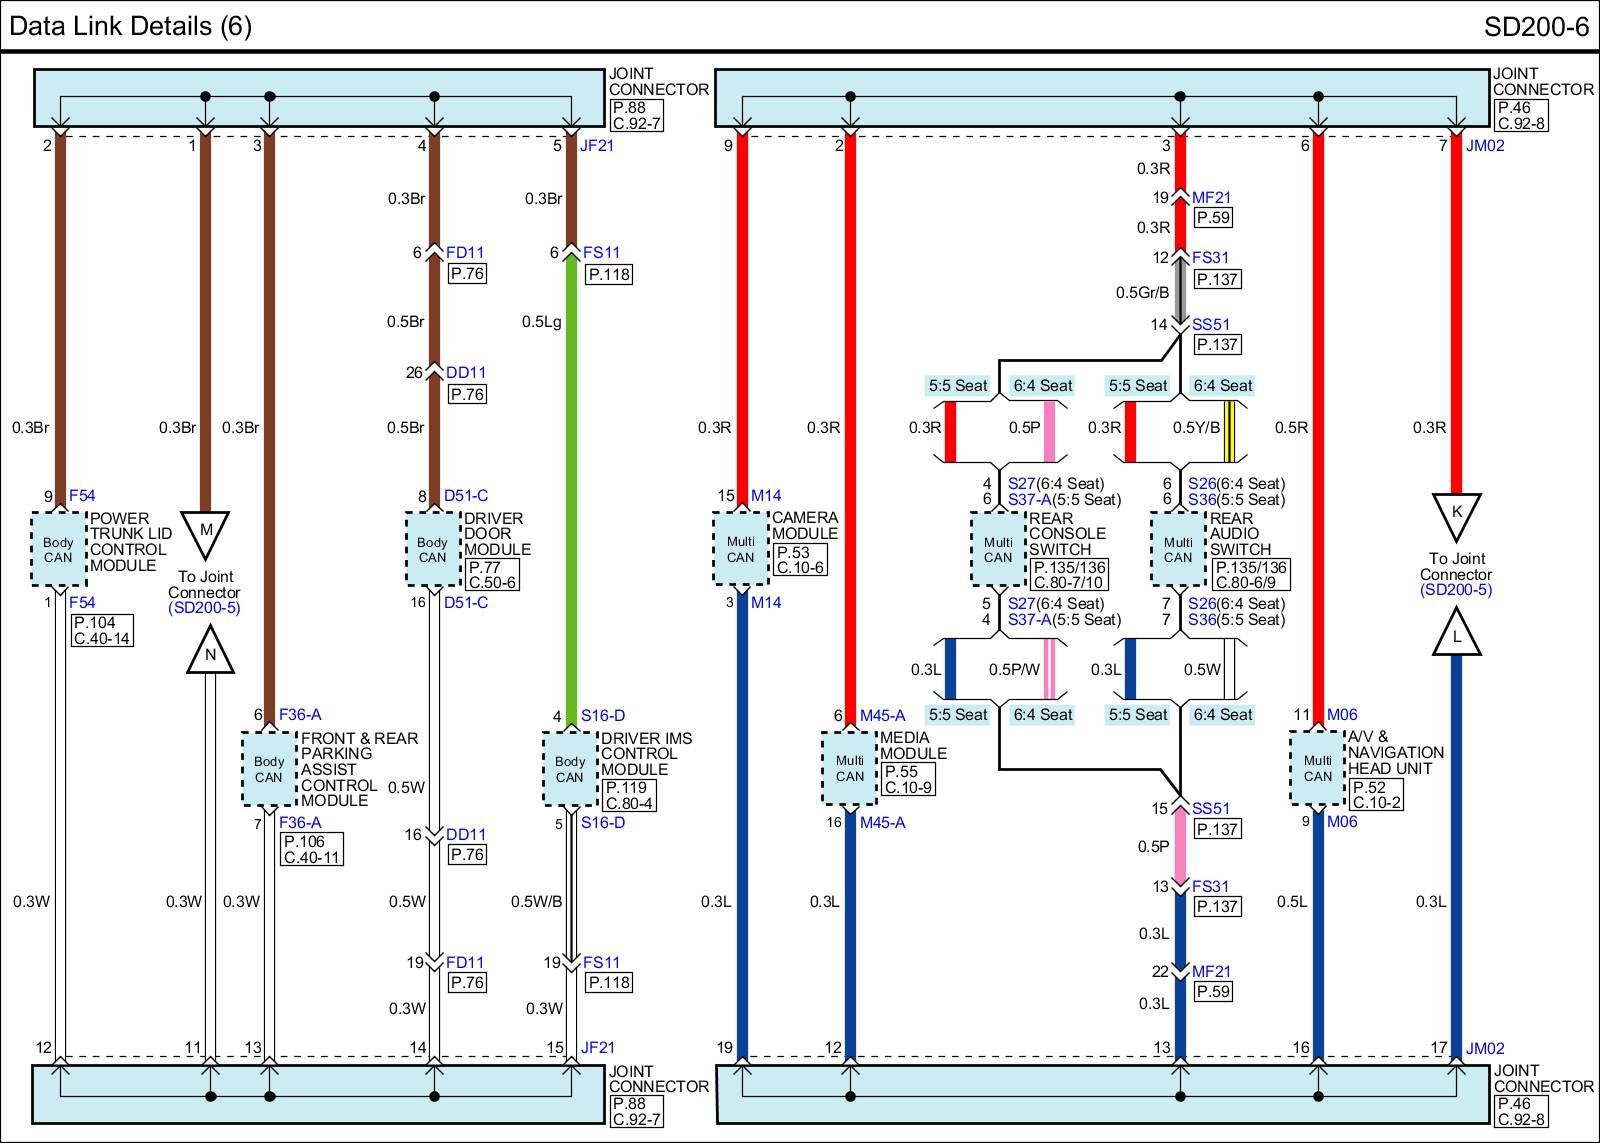Image resolution: width=1600 pixels, height=1143 pixels.
Task: Click Body CAN box of Driver IMS Control Module
Action: coord(569,768)
